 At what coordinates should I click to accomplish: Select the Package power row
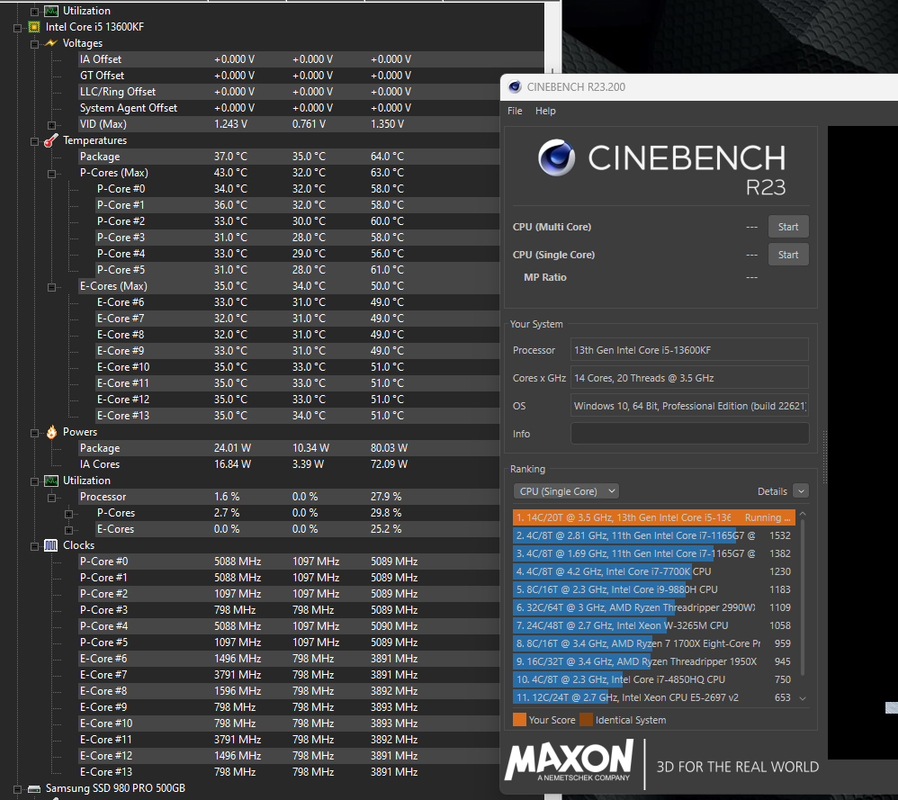pos(289,448)
